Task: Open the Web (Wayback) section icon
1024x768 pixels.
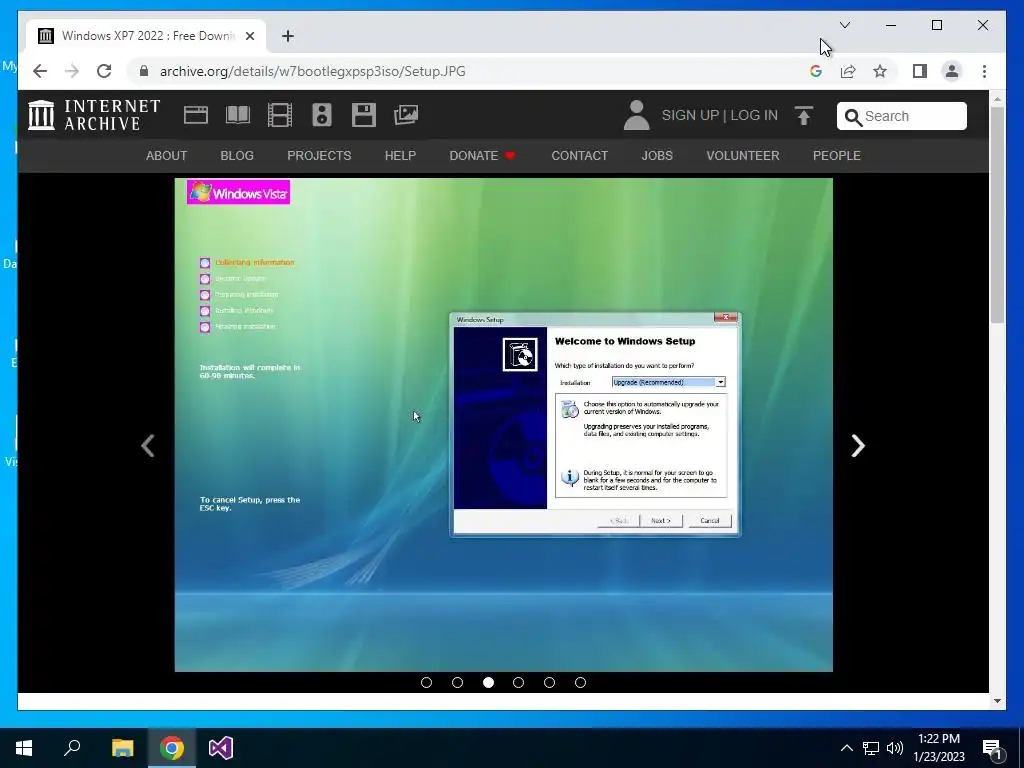Action: [196, 115]
